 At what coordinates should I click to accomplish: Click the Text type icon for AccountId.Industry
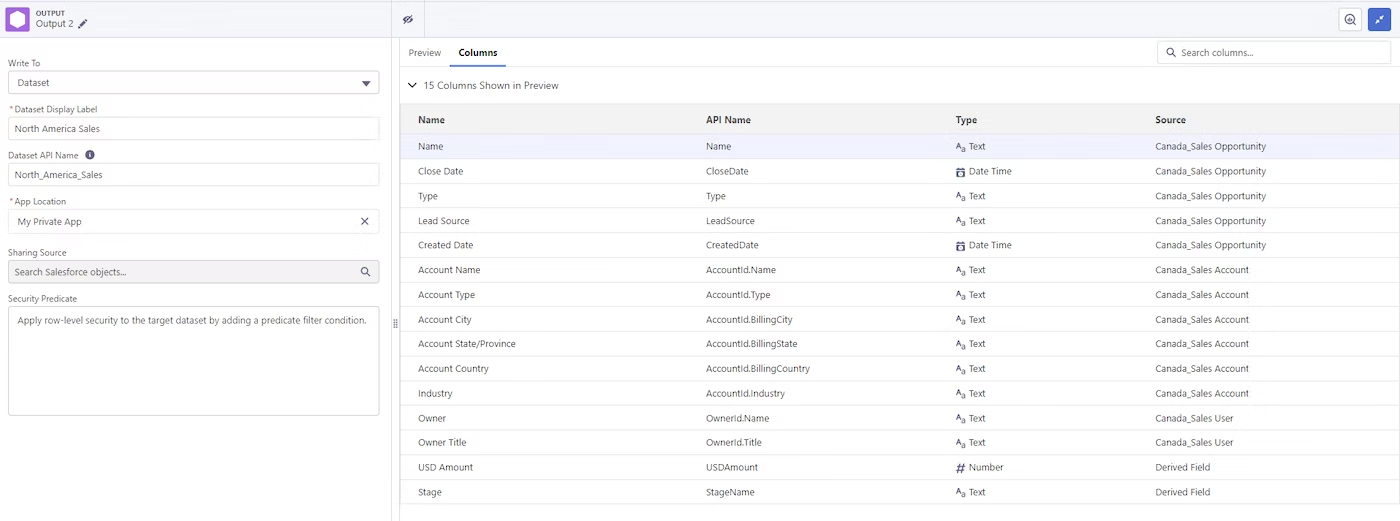960,394
